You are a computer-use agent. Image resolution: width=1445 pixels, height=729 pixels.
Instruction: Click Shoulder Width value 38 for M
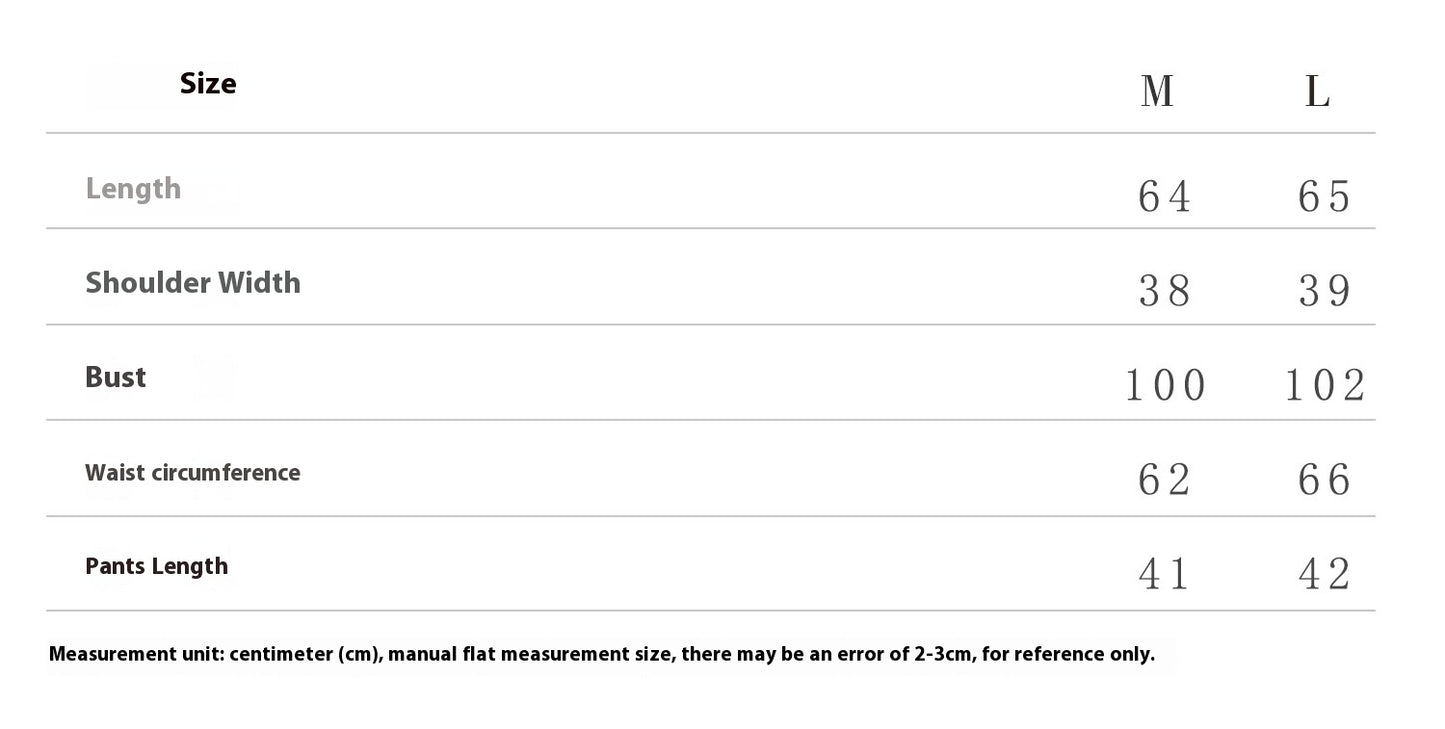pyautogui.click(x=1164, y=291)
